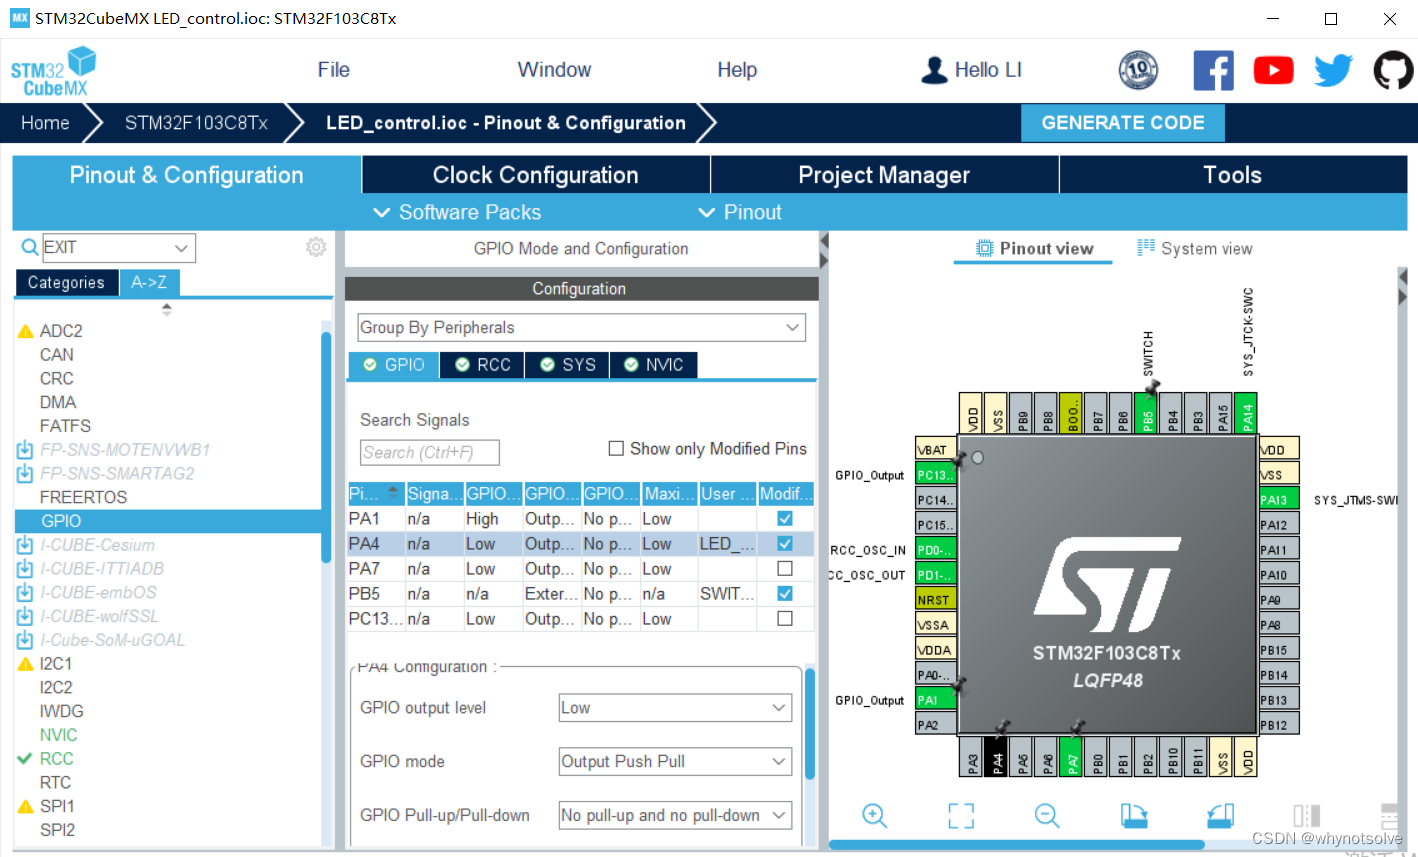This screenshot has width=1418, height=857.
Task: Click the STM32CubeMX logo
Action: tap(53, 71)
